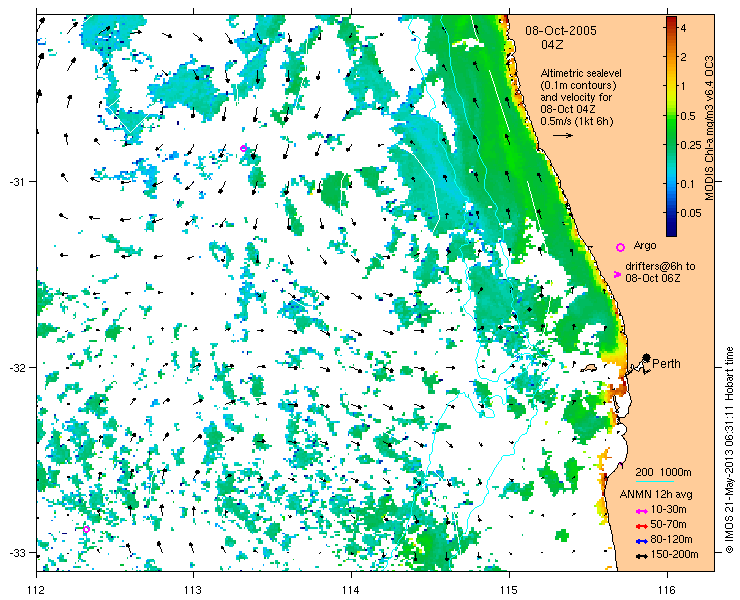The height and width of the screenshot is (600, 740).
Task: Click the longitude axis label '116'
Action: pyautogui.click(x=667, y=590)
